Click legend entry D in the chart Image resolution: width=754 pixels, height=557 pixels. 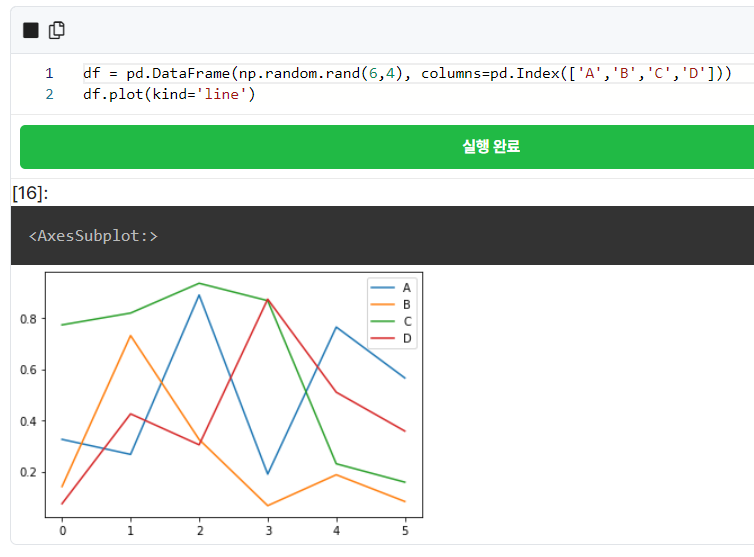click(x=407, y=338)
